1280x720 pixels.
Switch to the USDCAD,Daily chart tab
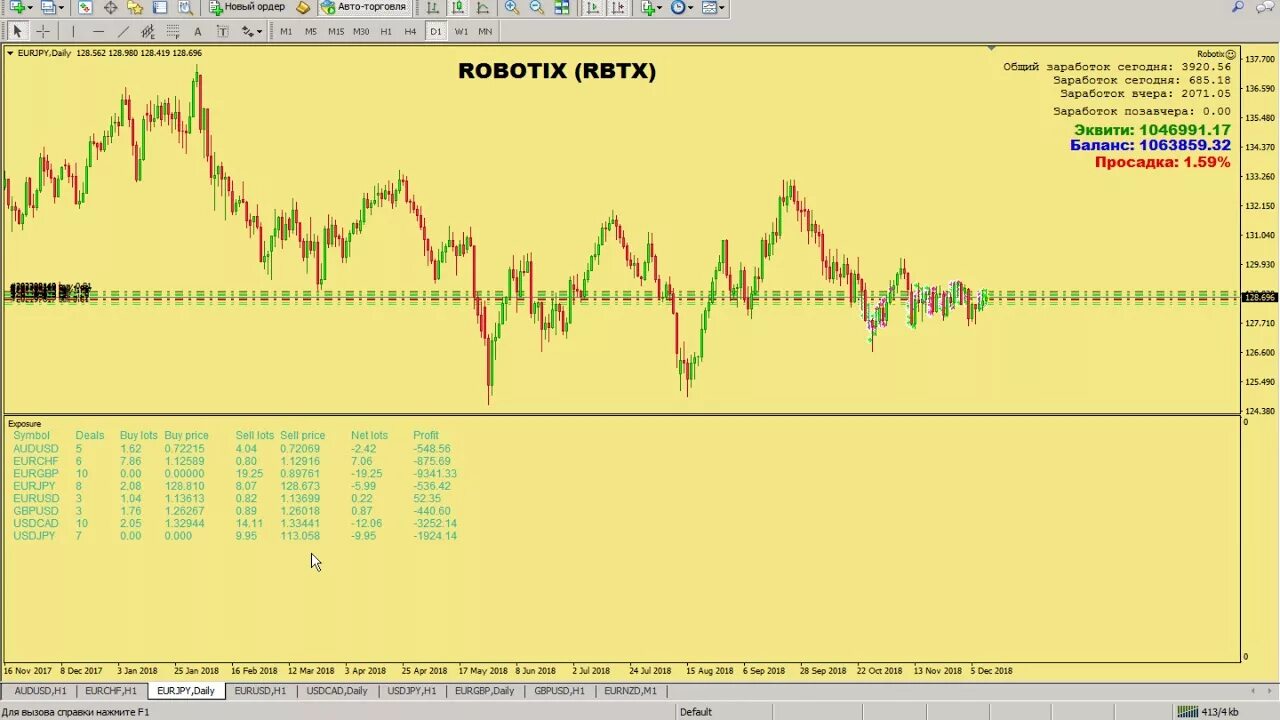[x=337, y=690]
